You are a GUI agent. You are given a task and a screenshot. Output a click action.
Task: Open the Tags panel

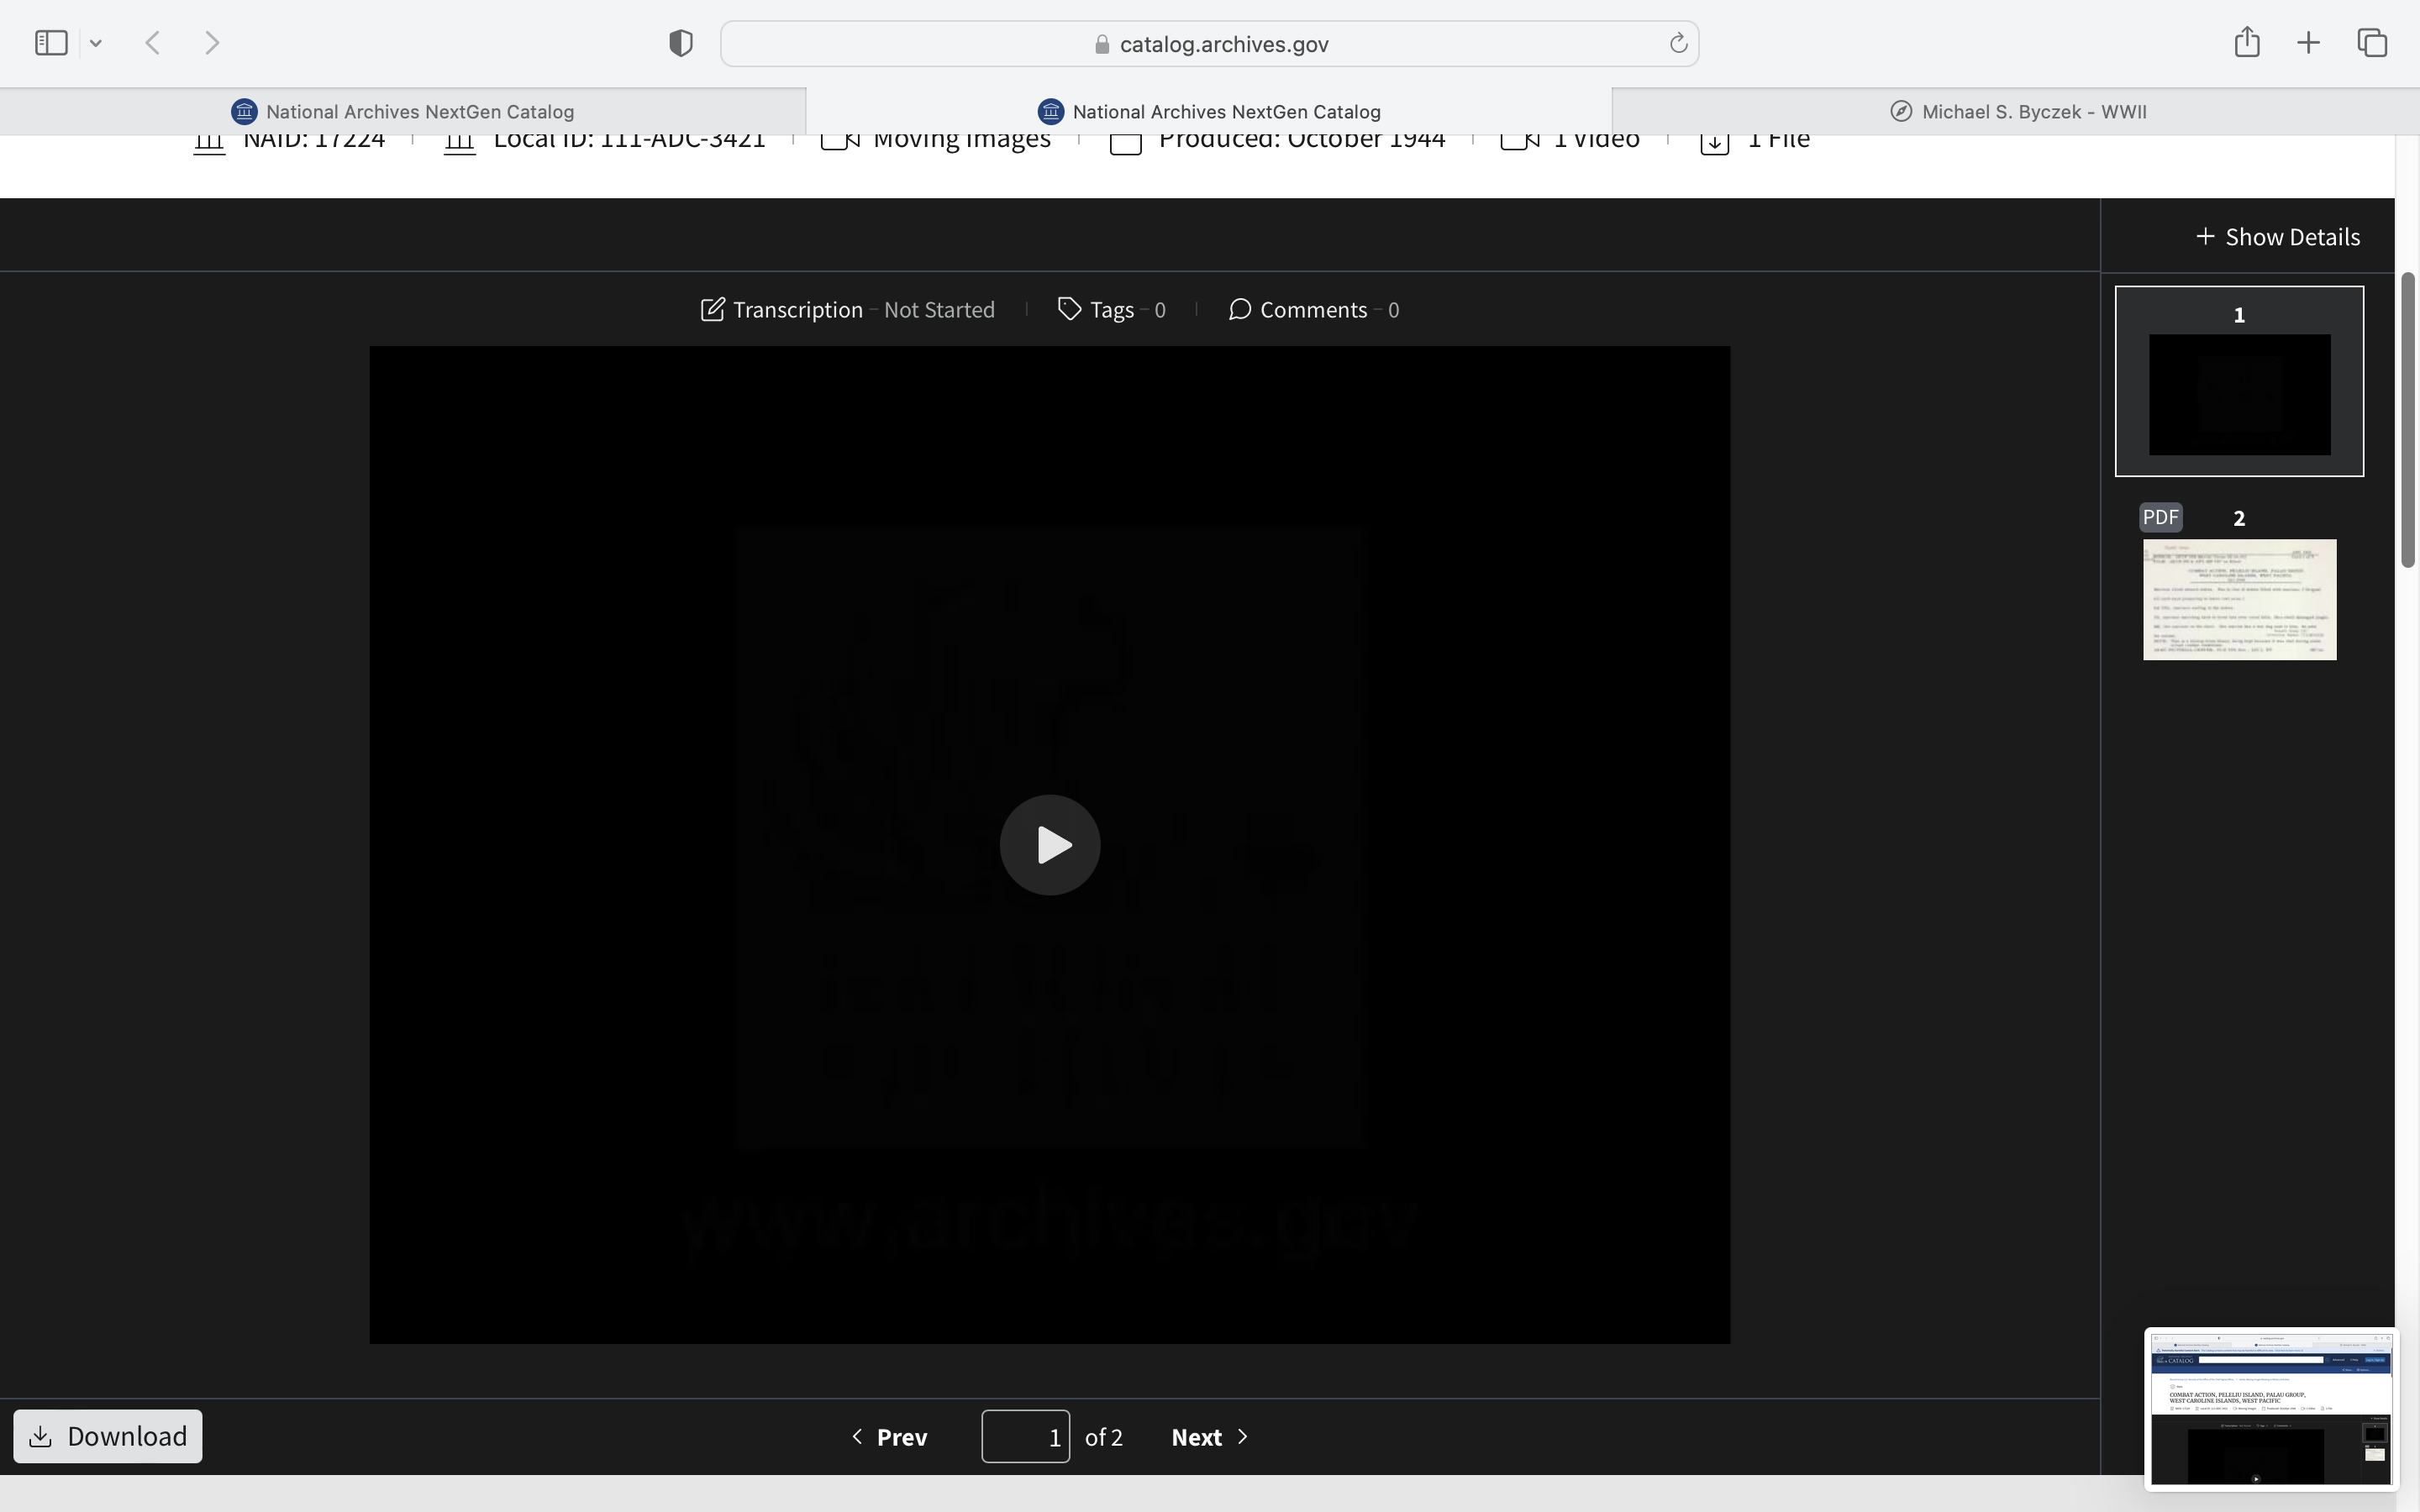coord(1111,310)
